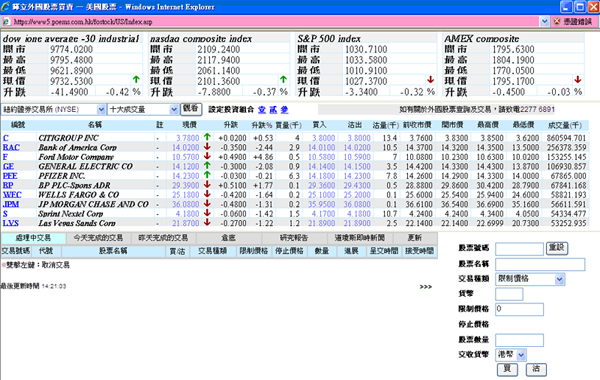Click the page icon in the address bar

point(7,22)
